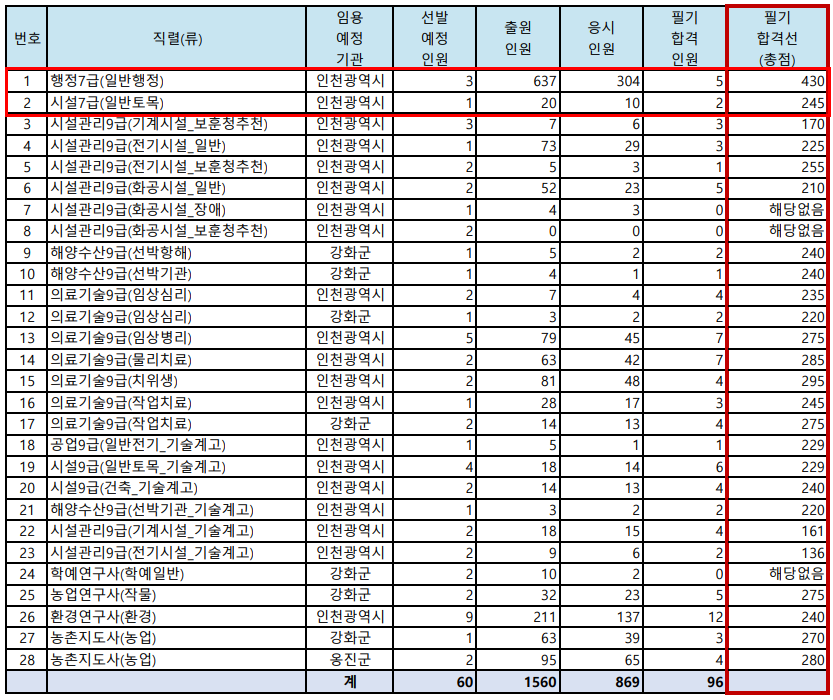Click 시설관리9급(화공시설_일반) cell
The image size is (833, 700).
[176, 188]
